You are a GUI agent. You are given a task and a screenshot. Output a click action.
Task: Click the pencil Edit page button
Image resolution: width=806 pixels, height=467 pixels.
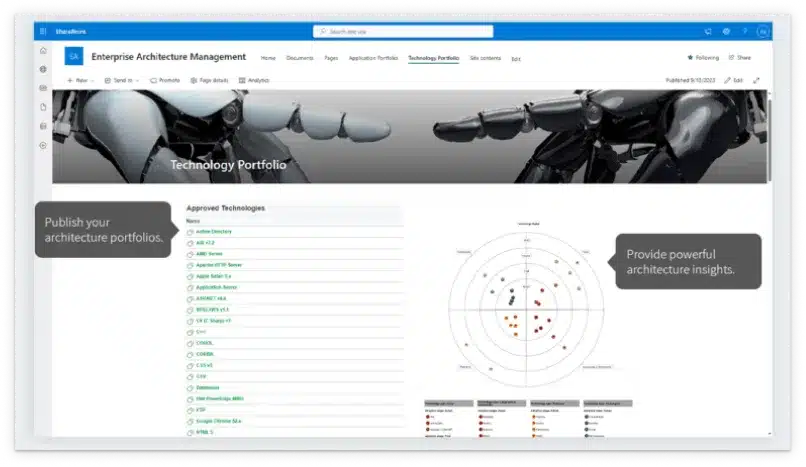pyautogui.click(x=734, y=80)
